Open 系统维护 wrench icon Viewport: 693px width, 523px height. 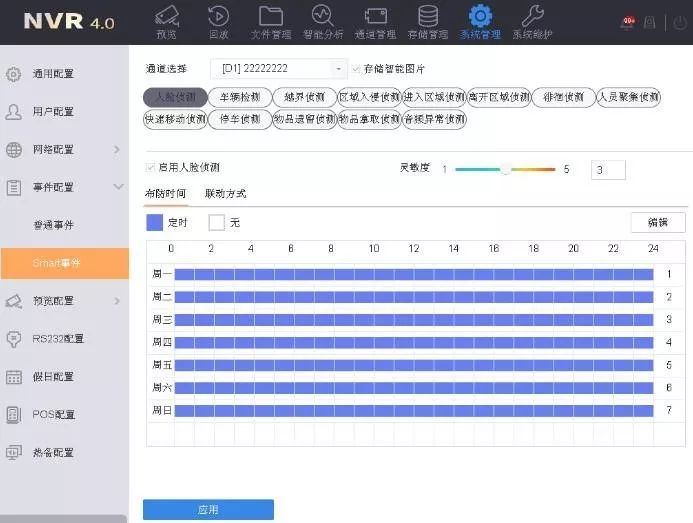pos(532,21)
